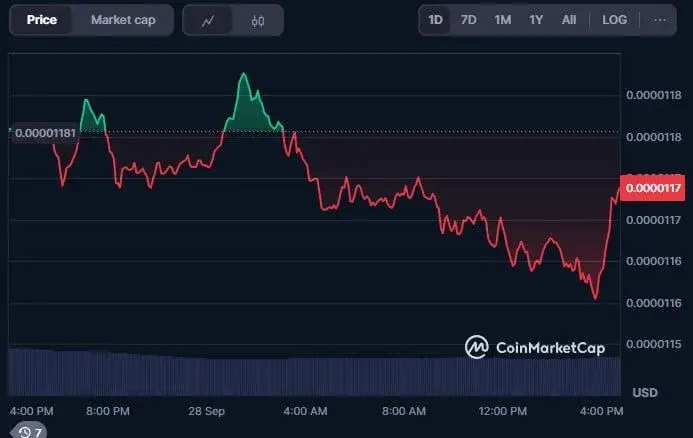This screenshot has width=693, height=438.
Task: Click the 12:00 PM time axis label
Action: click(503, 411)
